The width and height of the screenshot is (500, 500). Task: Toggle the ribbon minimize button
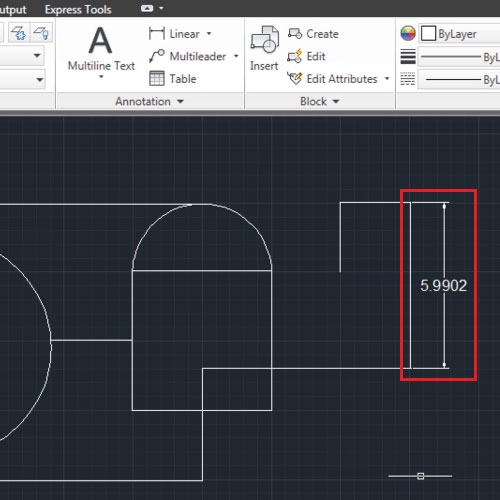coord(147,8)
